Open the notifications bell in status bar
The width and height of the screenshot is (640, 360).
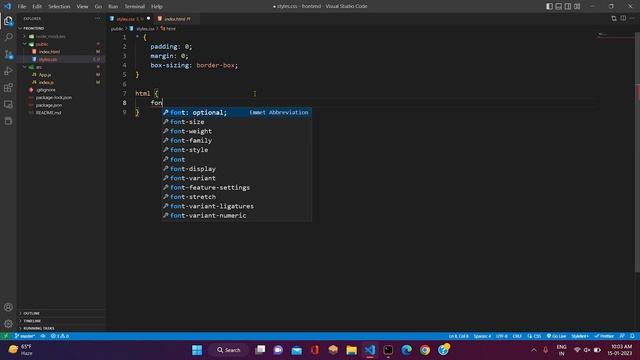[632, 336]
